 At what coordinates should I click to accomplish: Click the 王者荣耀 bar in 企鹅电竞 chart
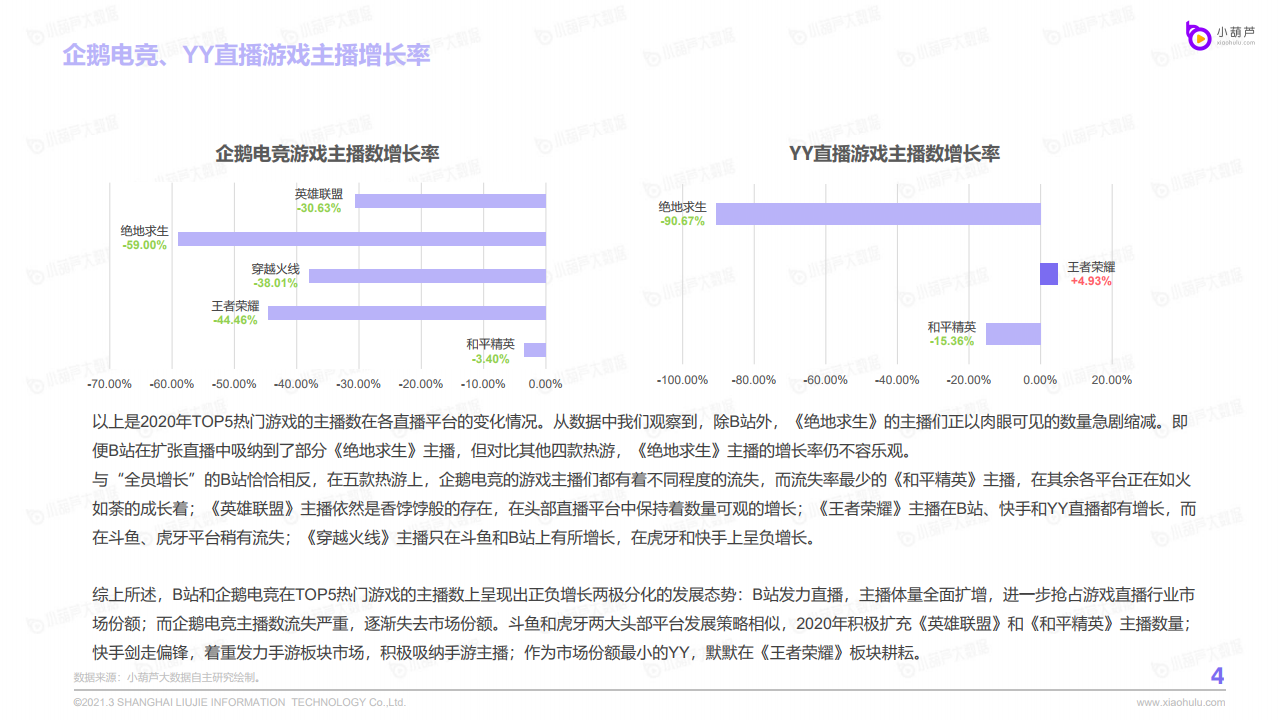tap(407, 313)
